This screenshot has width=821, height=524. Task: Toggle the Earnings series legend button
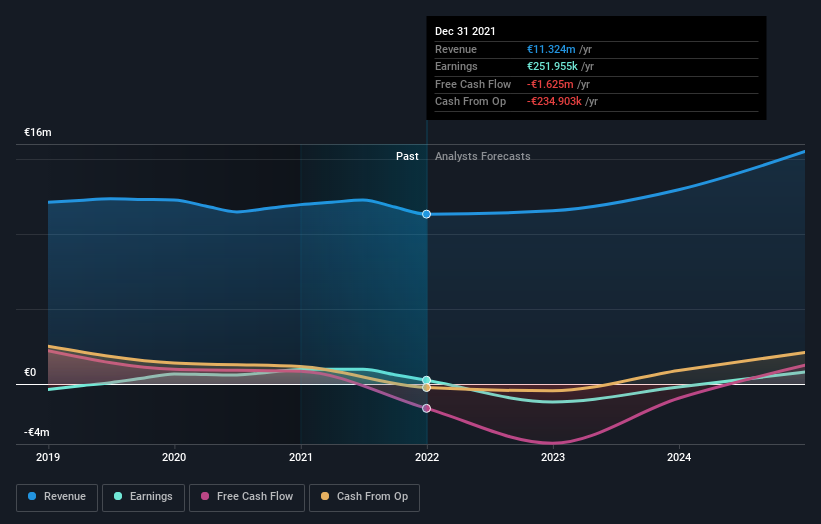[143, 497]
